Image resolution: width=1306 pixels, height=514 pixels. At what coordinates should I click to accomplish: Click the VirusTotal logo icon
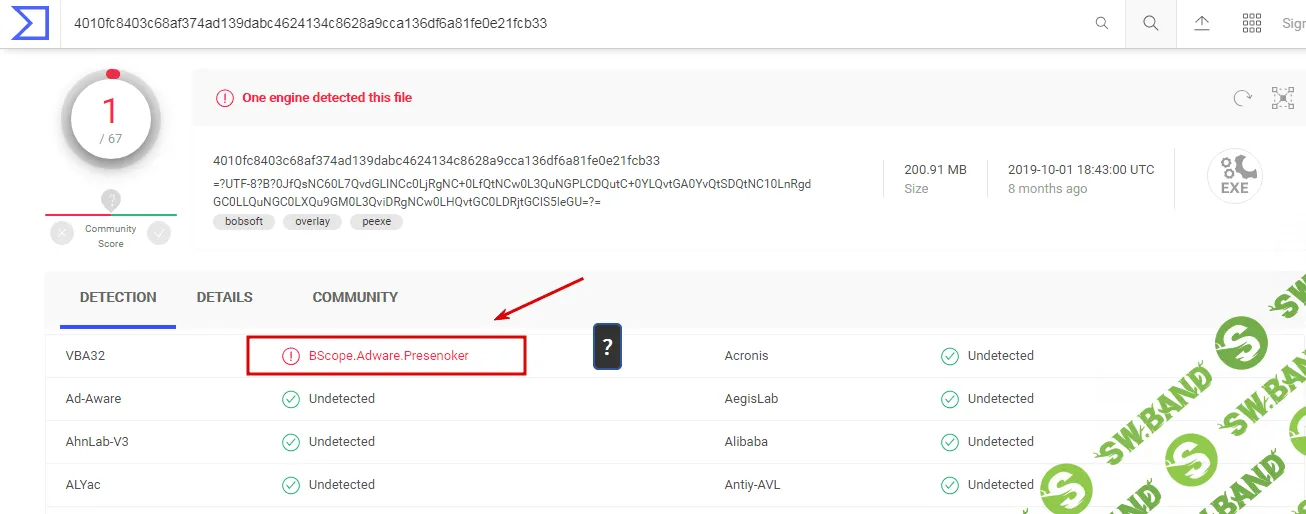(x=30, y=23)
